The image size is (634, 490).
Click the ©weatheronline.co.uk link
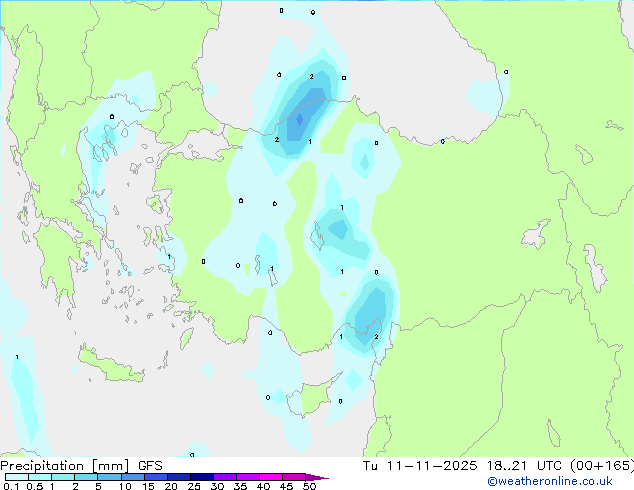(x=550, y=481)
